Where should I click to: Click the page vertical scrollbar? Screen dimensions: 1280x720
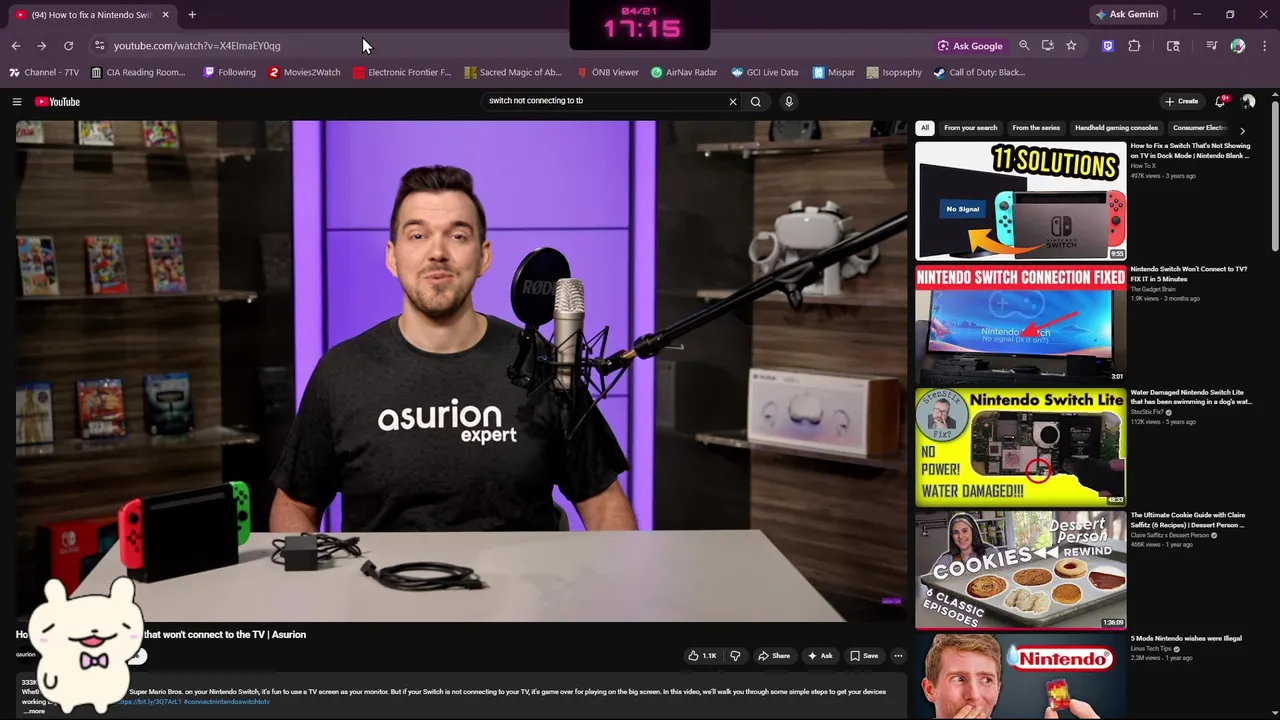point(1275,175)
